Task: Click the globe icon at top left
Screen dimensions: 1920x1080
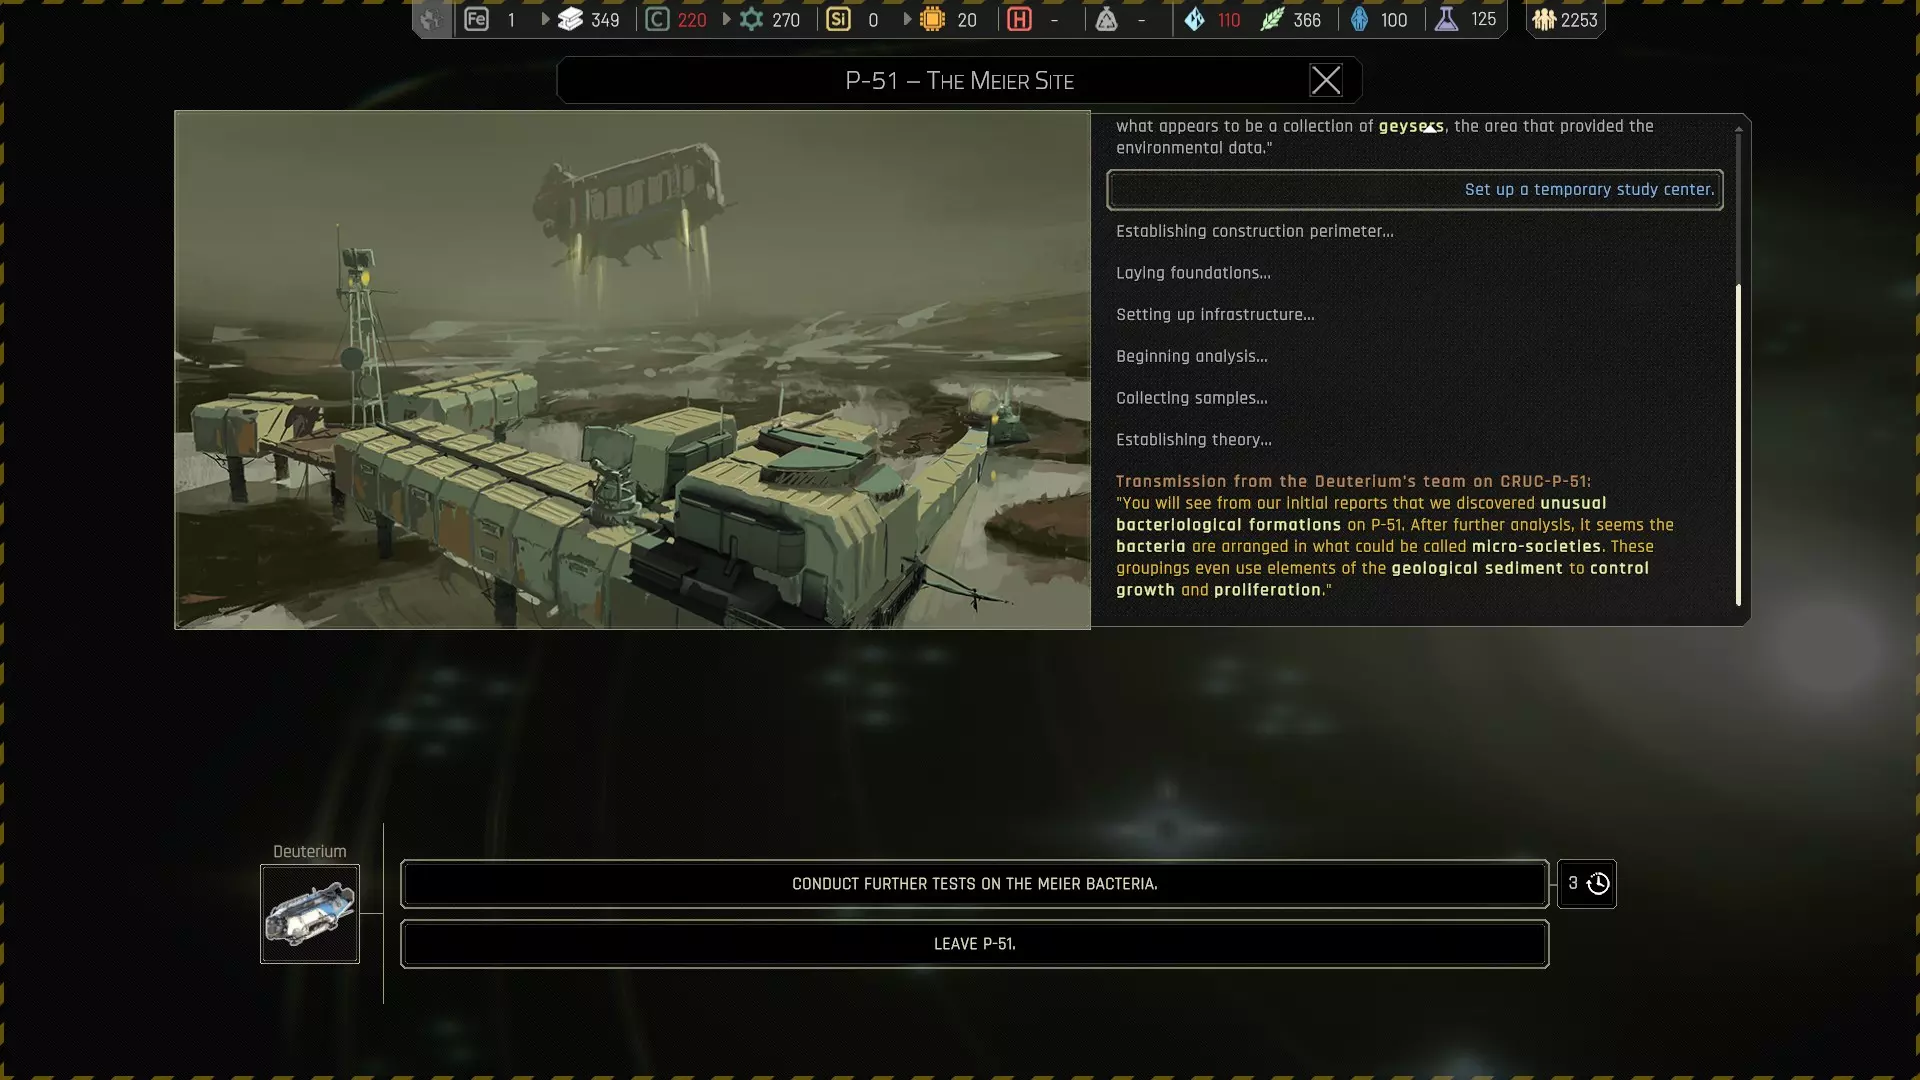Action: tap(431, 20)
